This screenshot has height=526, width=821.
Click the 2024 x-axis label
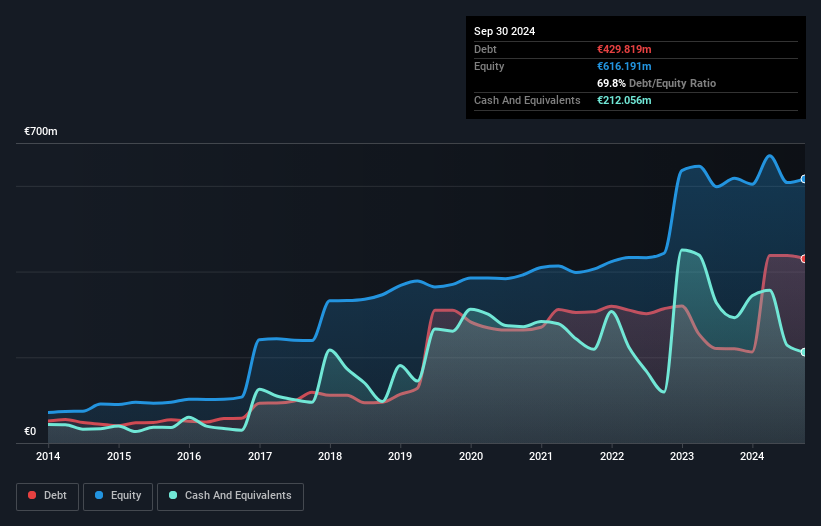752,456
